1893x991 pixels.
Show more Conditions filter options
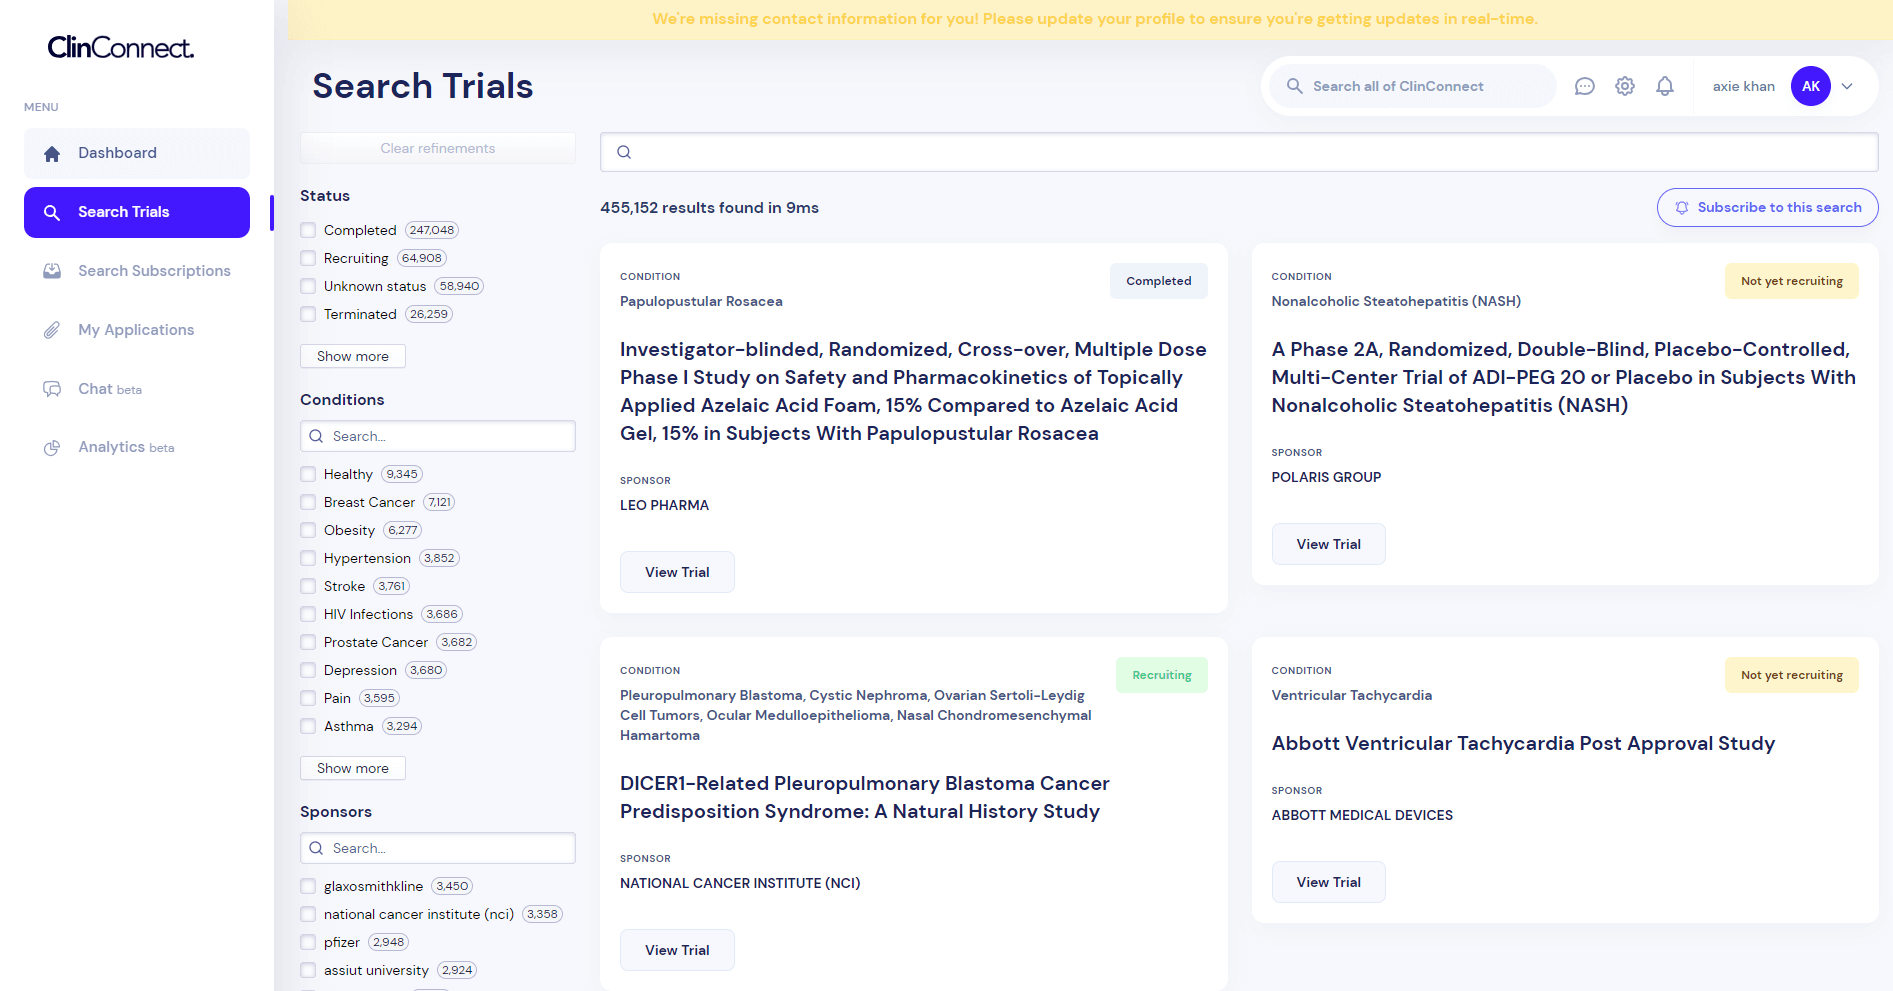click(x=352, y=768)
